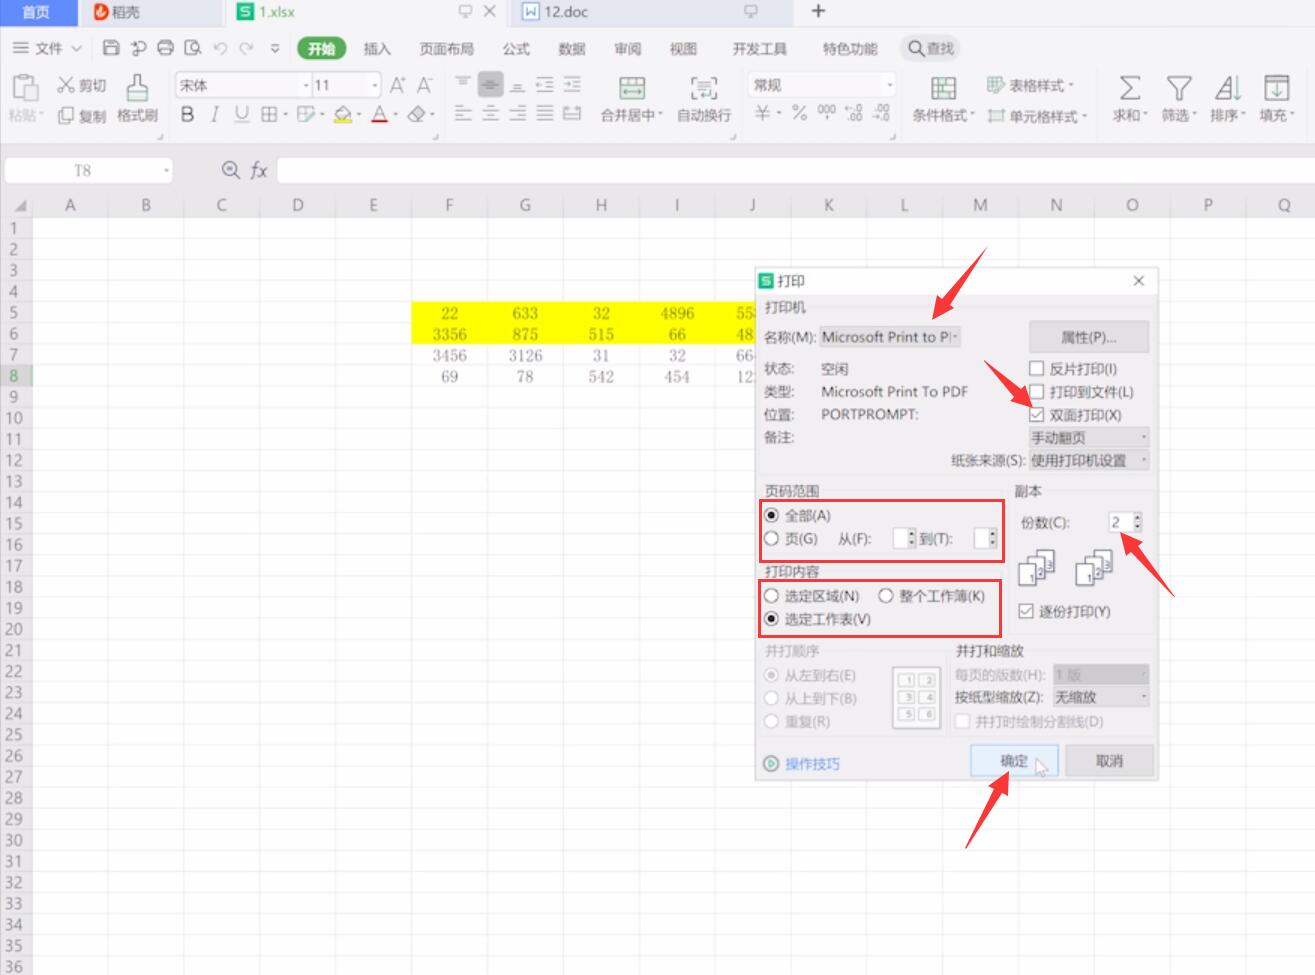
Task: Open Name Box T8 dropdown arrow
Action: [x=166, y=171]
